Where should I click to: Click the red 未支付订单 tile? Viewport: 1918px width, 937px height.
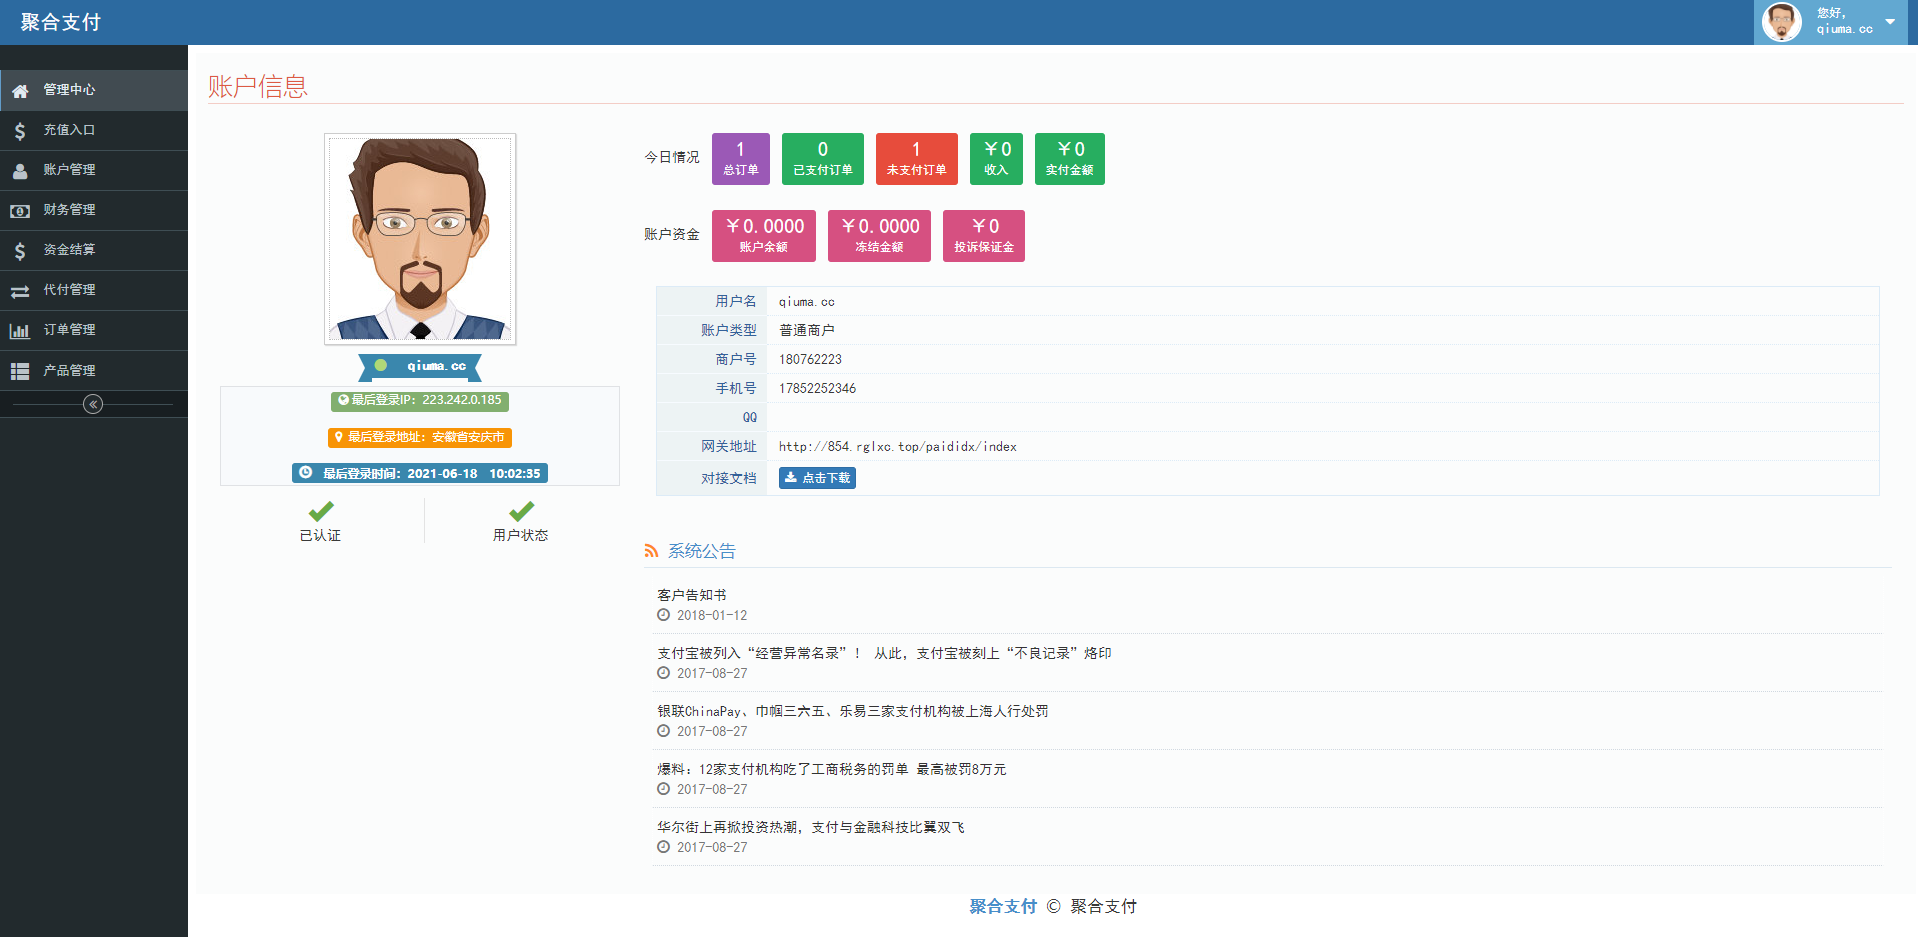pyautogui.click(x=916, y=159)
